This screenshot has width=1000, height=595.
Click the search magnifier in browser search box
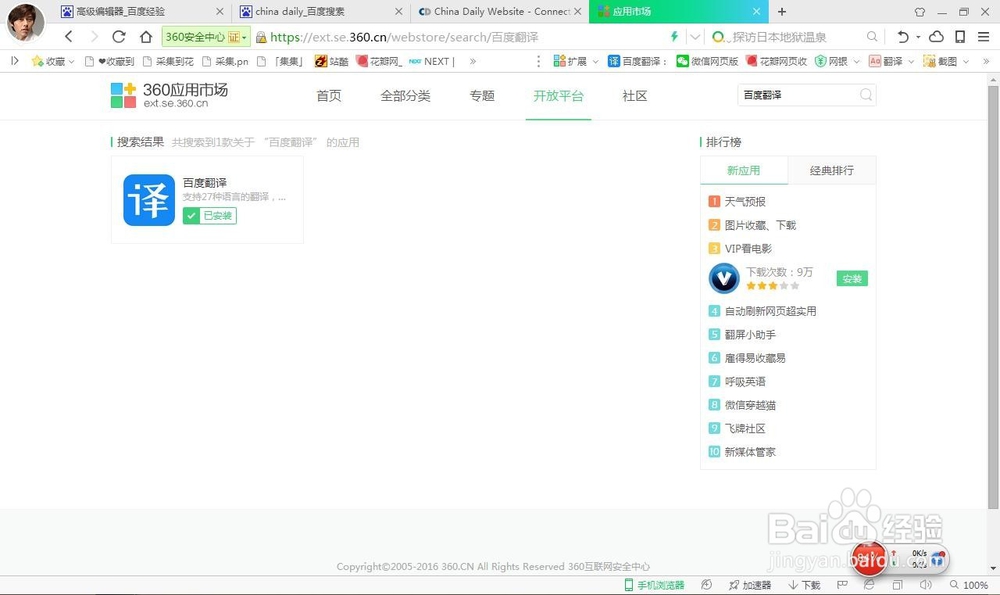tap(872, 37)
